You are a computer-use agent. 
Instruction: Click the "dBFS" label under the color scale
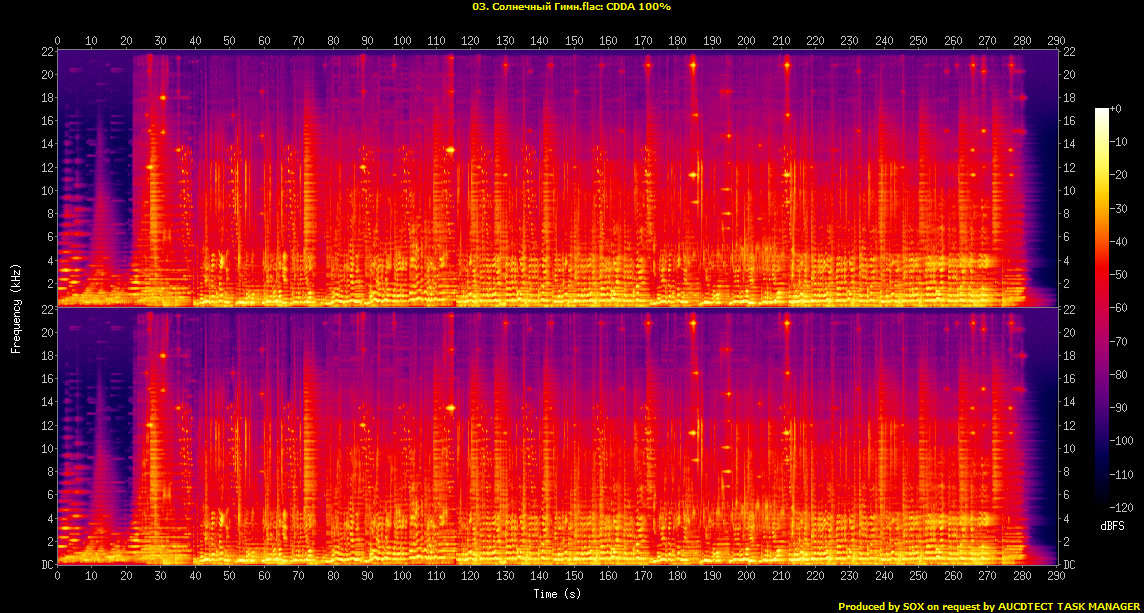[1113, 525]
